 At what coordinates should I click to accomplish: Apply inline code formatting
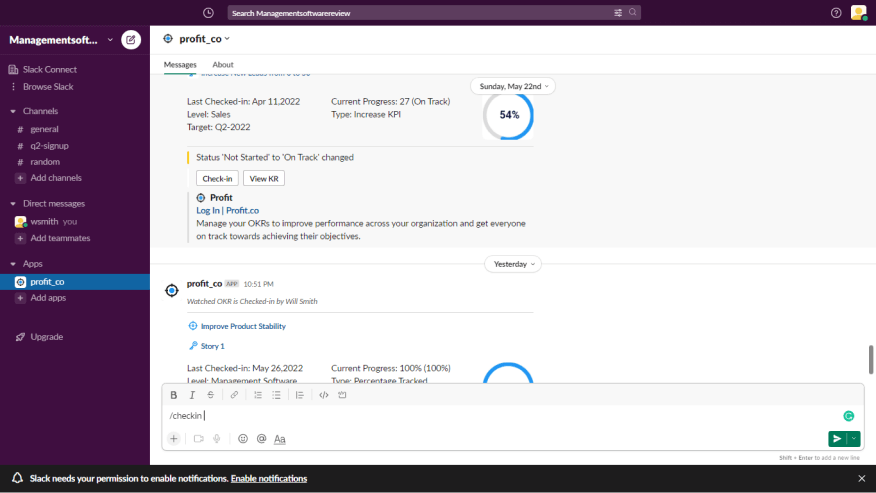pyautogui.click(x=323, y=395)
